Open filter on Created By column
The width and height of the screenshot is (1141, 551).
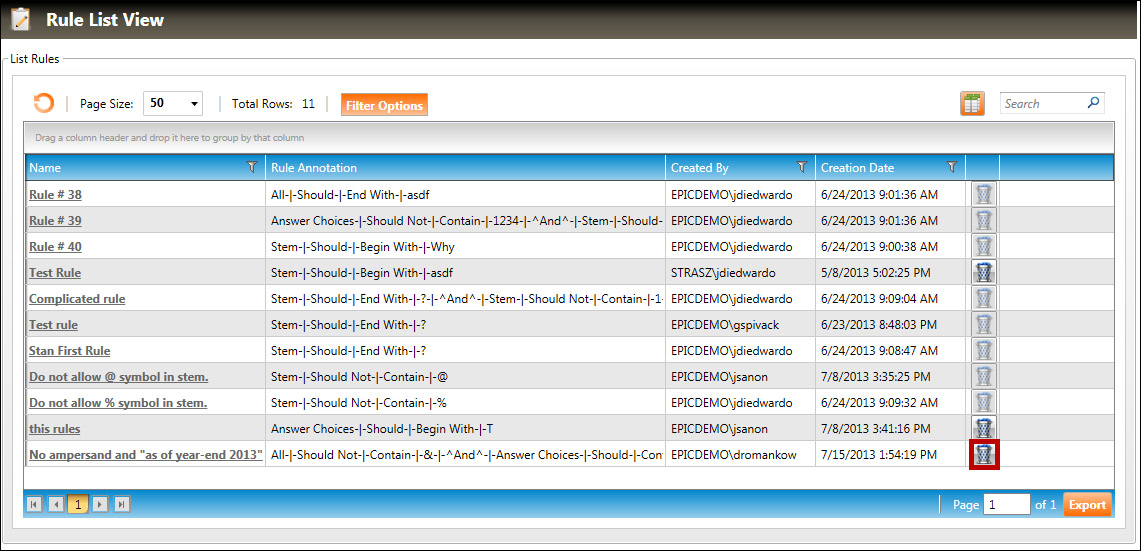coord(801,167)
